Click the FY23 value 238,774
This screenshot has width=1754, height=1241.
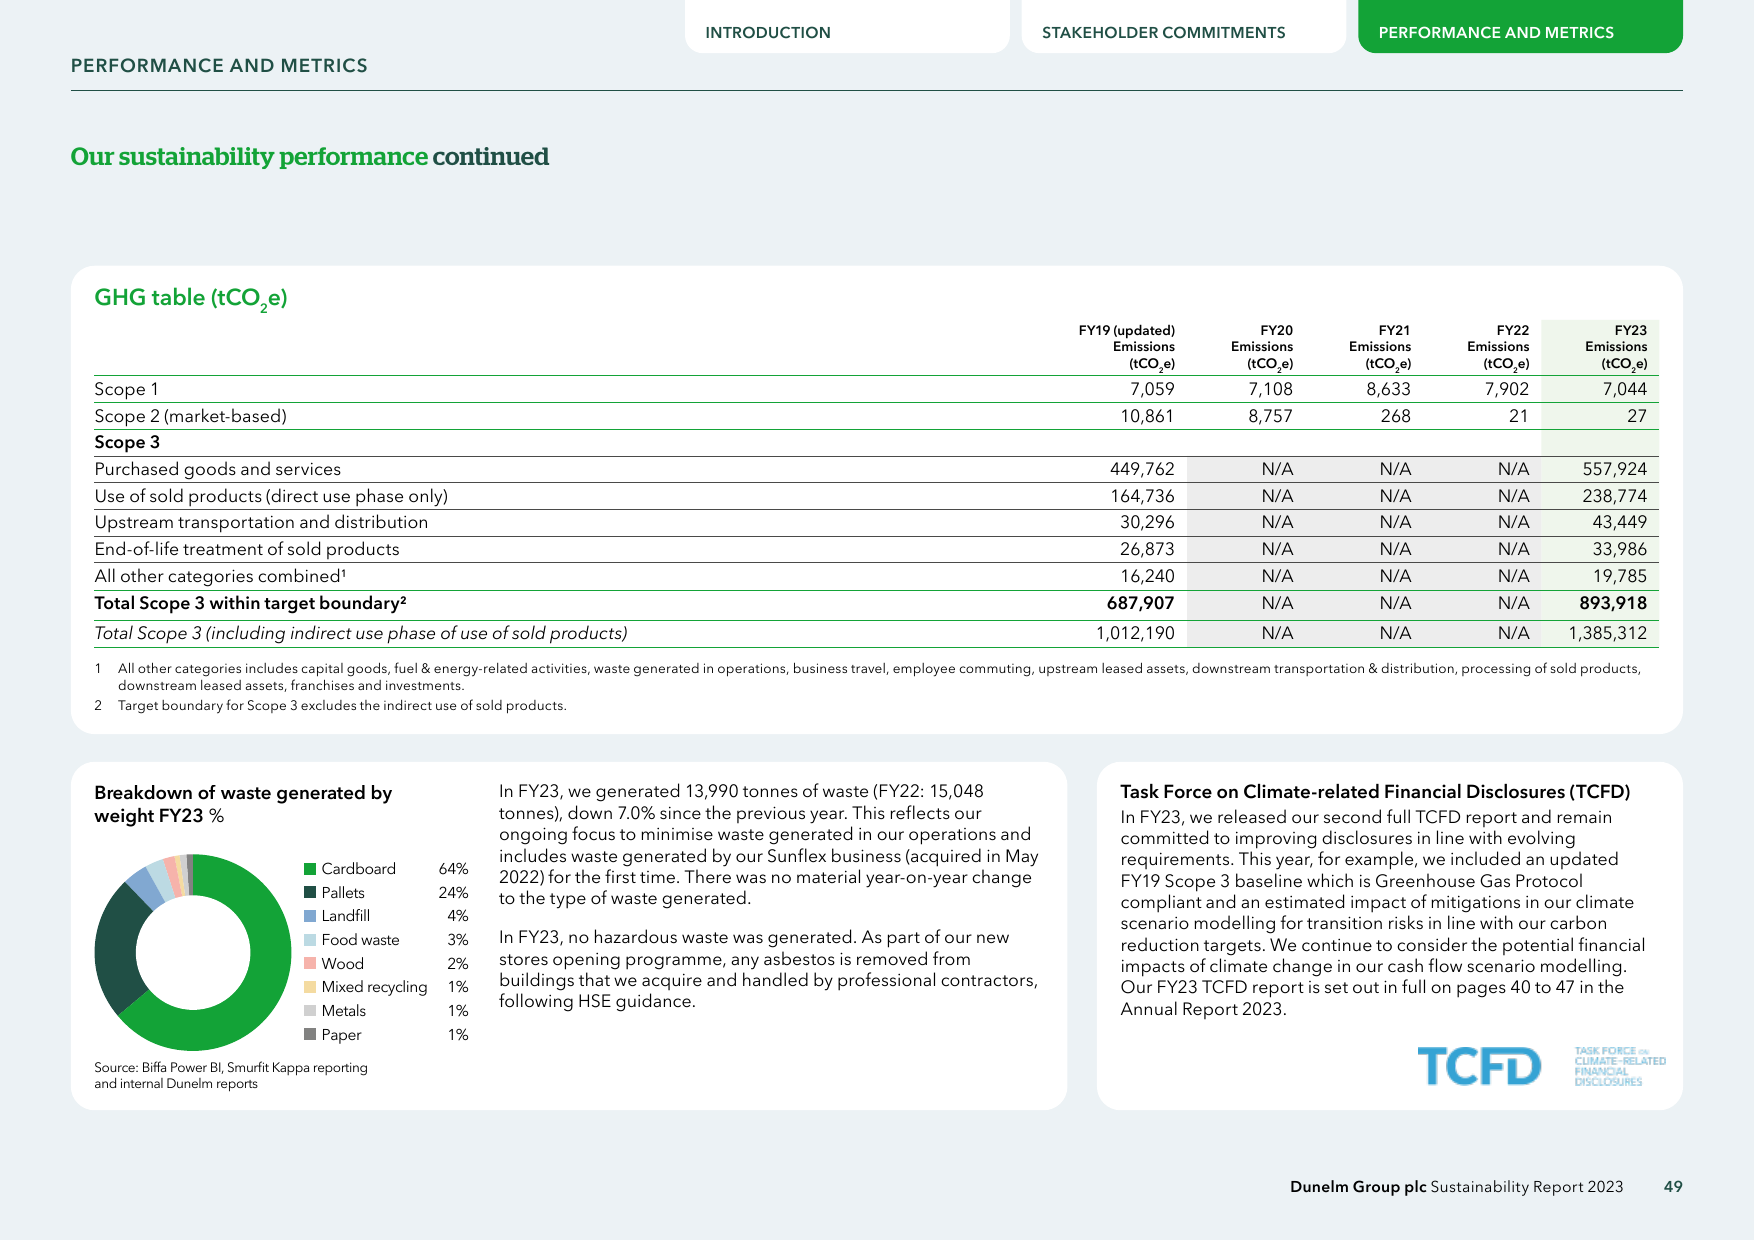pyautogui.click(x=1614, y=496)
